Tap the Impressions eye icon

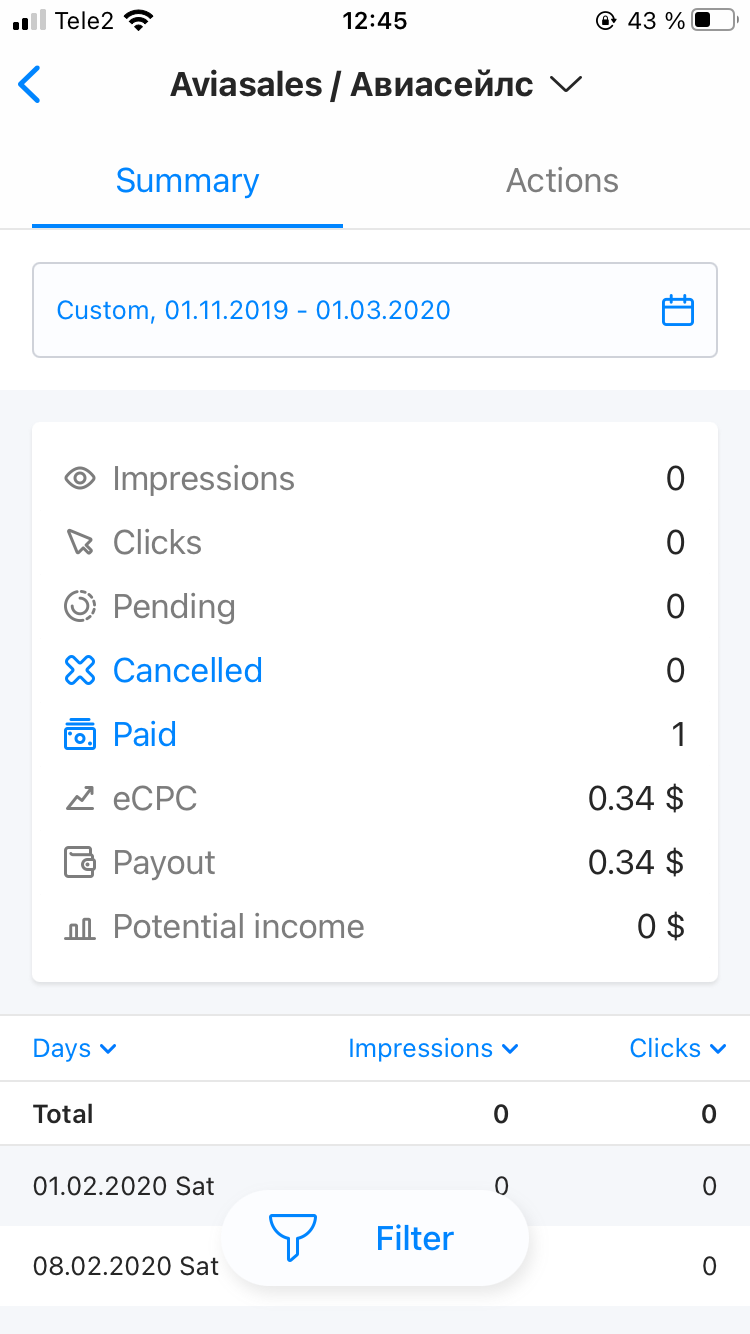click(79, 479)
